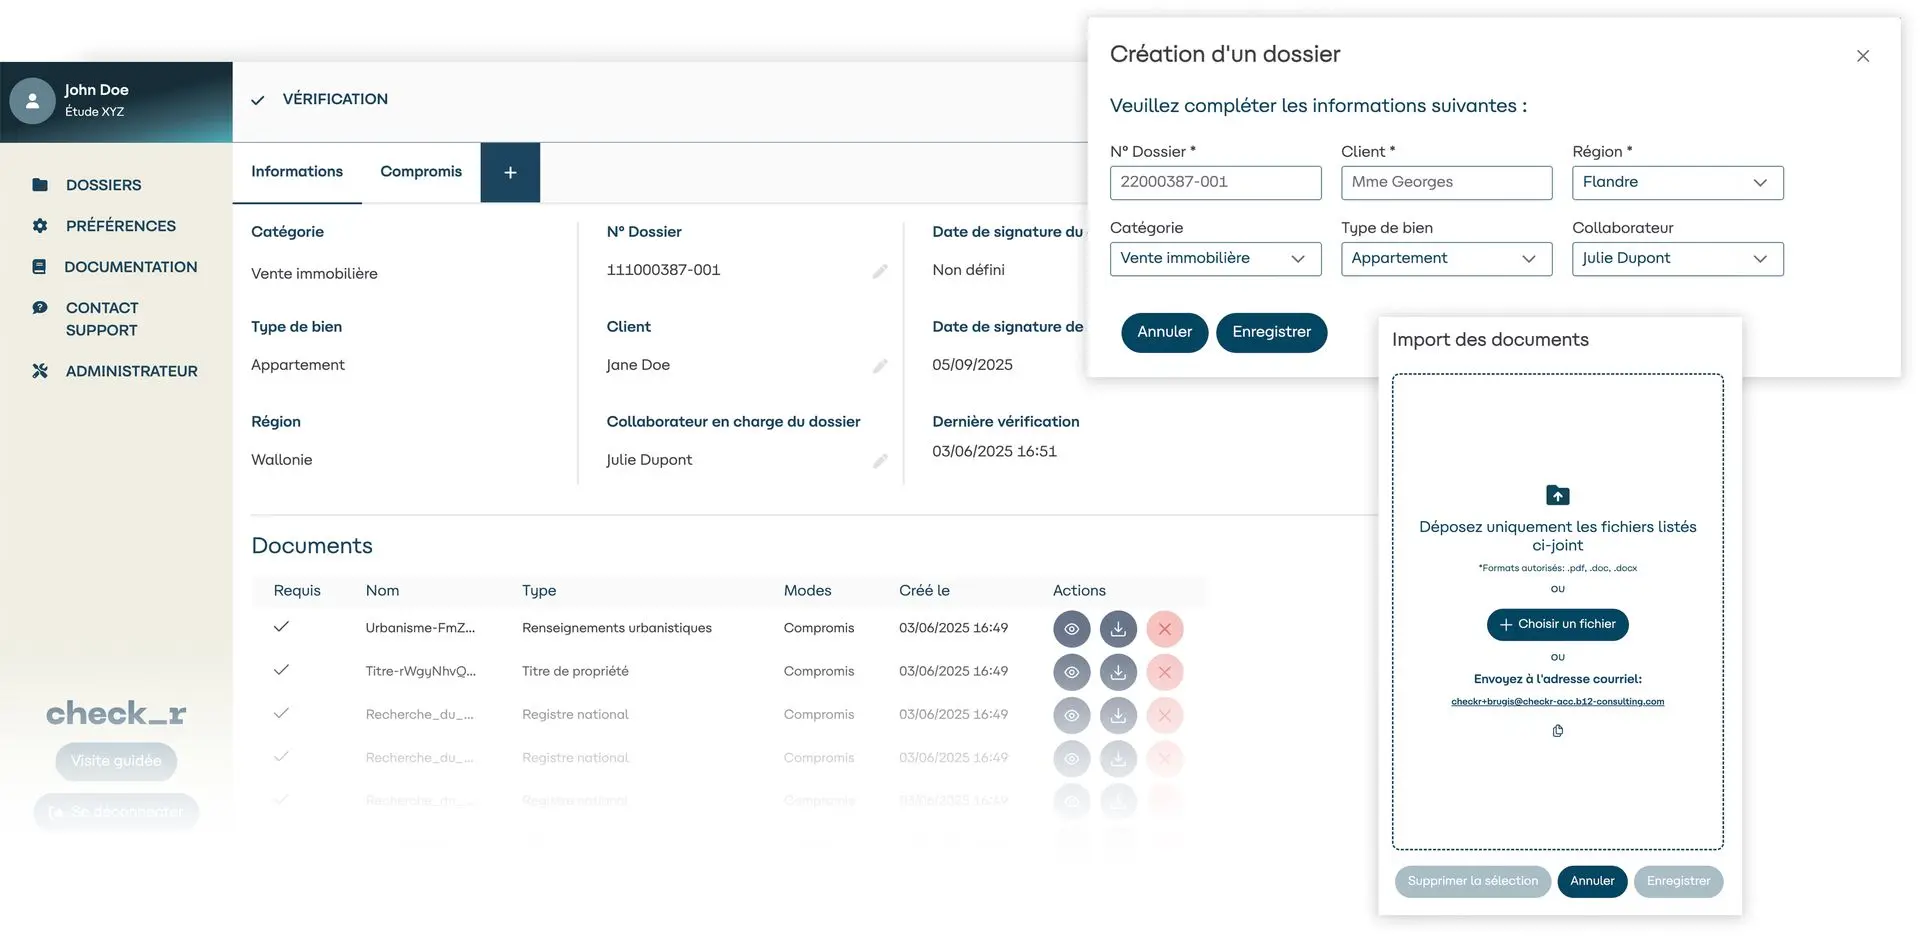Expand the Catégorie dropdown Vente immobilière
The image size is (1920, 936).
pyautogui.click(x=1215, y=259)
